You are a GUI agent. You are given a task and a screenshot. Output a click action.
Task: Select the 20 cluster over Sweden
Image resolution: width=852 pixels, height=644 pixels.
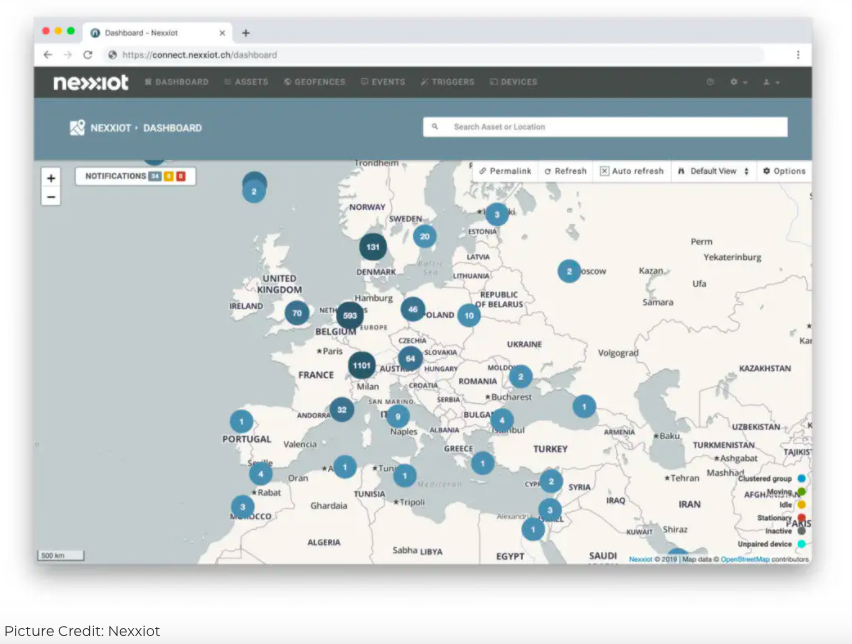425,236
